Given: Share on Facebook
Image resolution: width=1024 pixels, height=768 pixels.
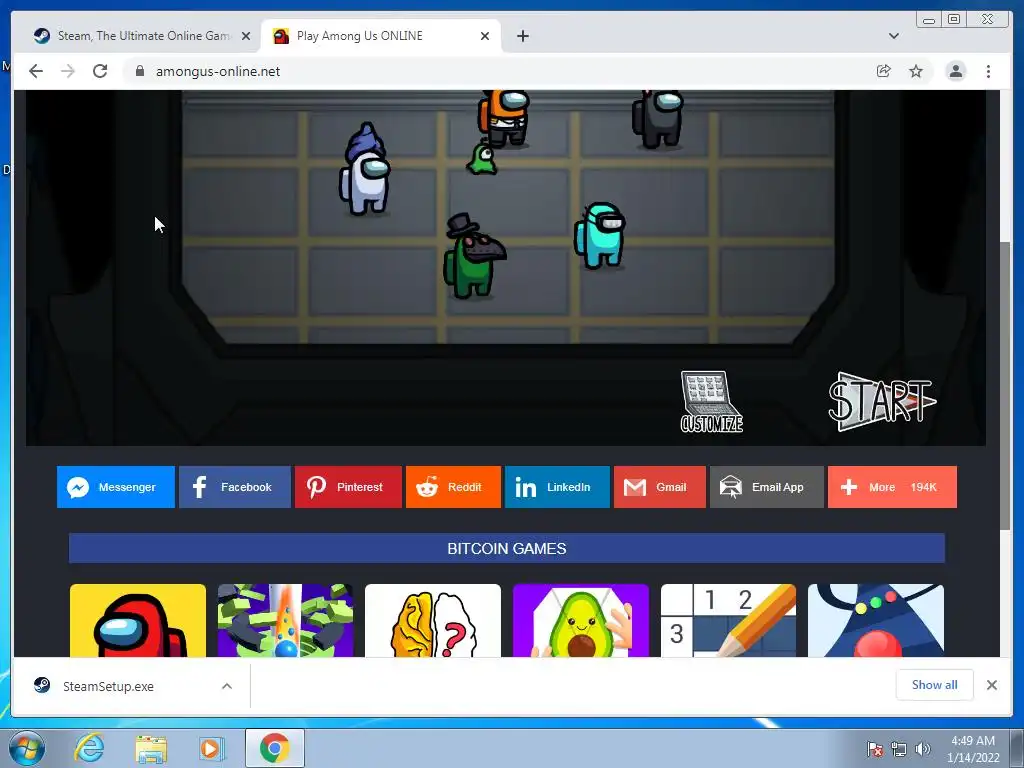Looking at the screenshot, I should pyautogui.click(x=234, y=487).
